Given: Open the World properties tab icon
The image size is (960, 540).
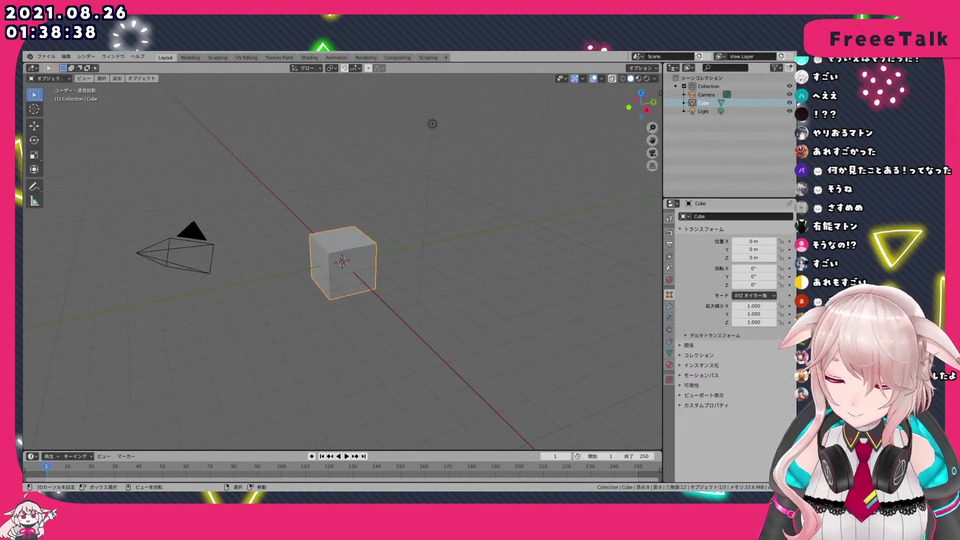Looking at the screenshot, I should pos(669,280).
